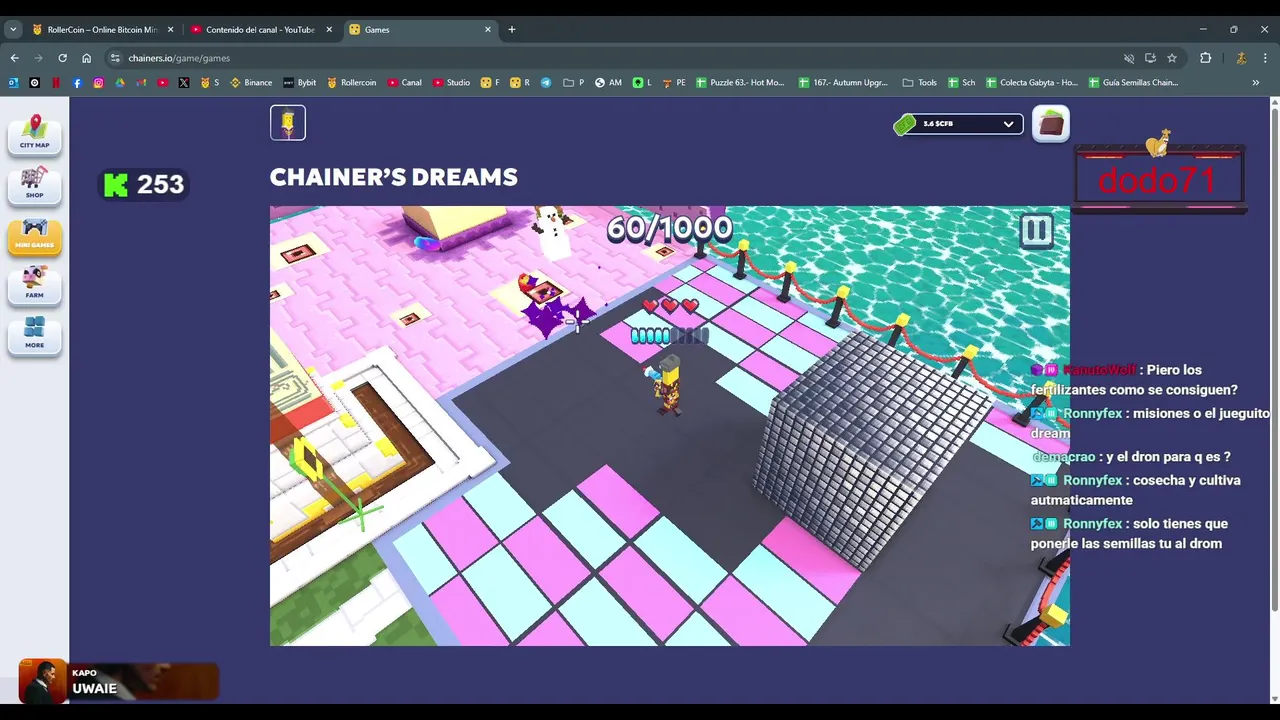Image resolution: width=1280 pixels, height=720 pixels.
Task: Expand the tab search dropdown arrow
Action: coord(13,30)
